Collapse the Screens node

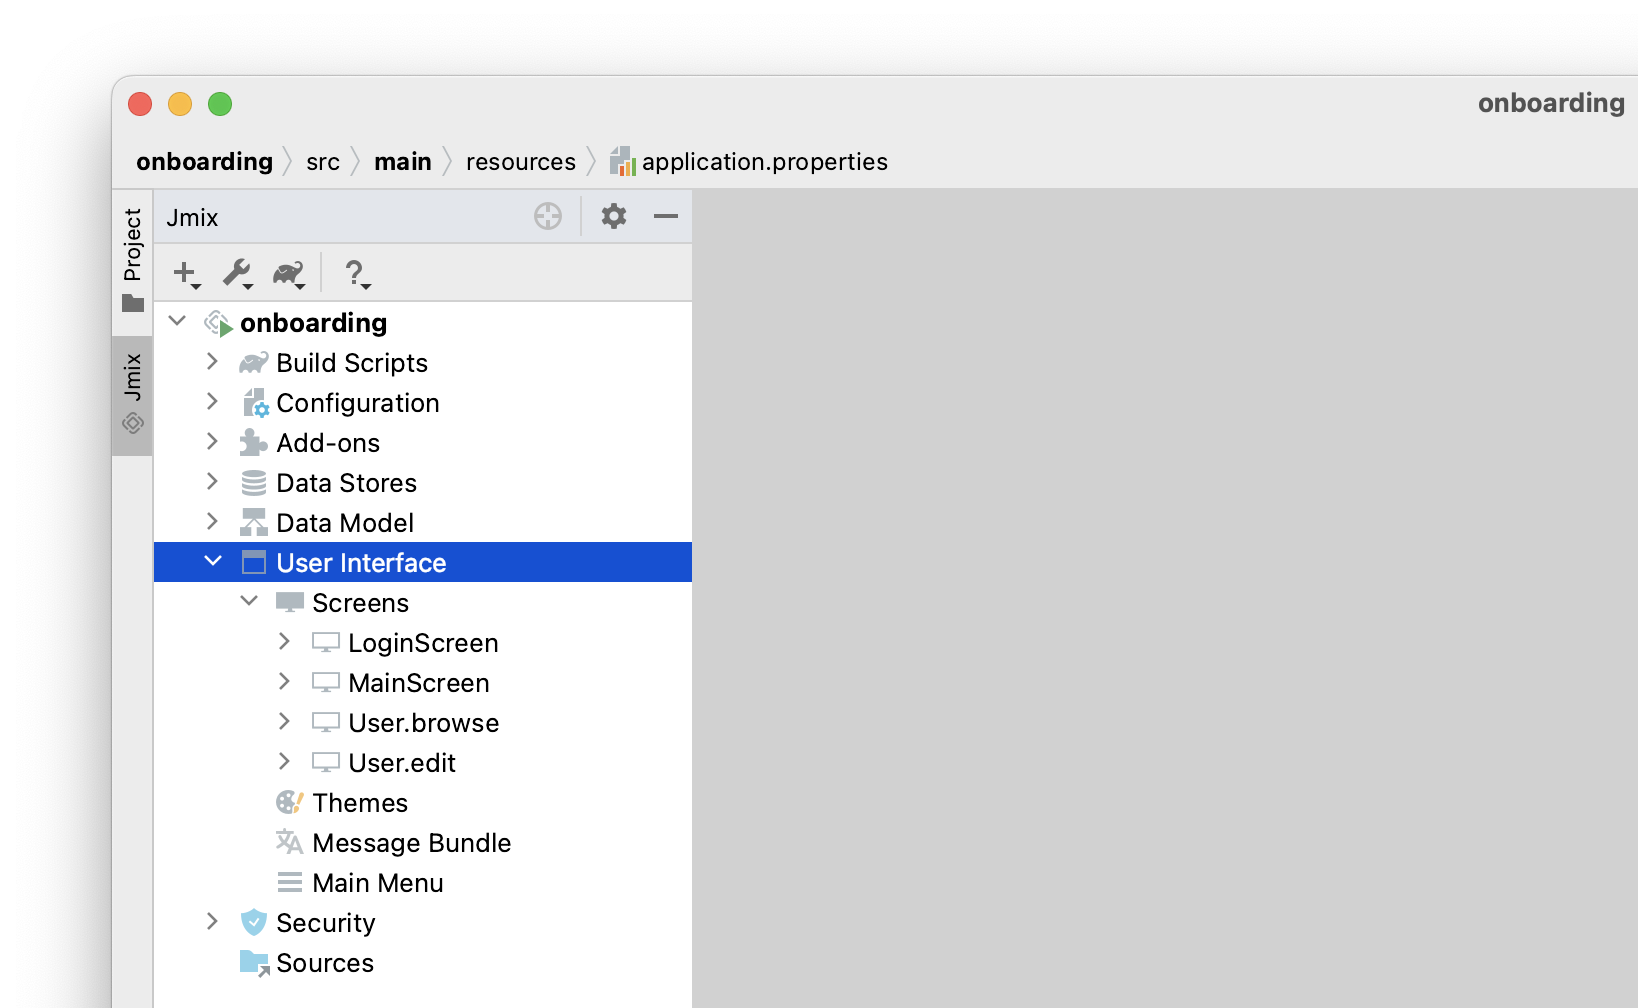[x=249, y=601]
